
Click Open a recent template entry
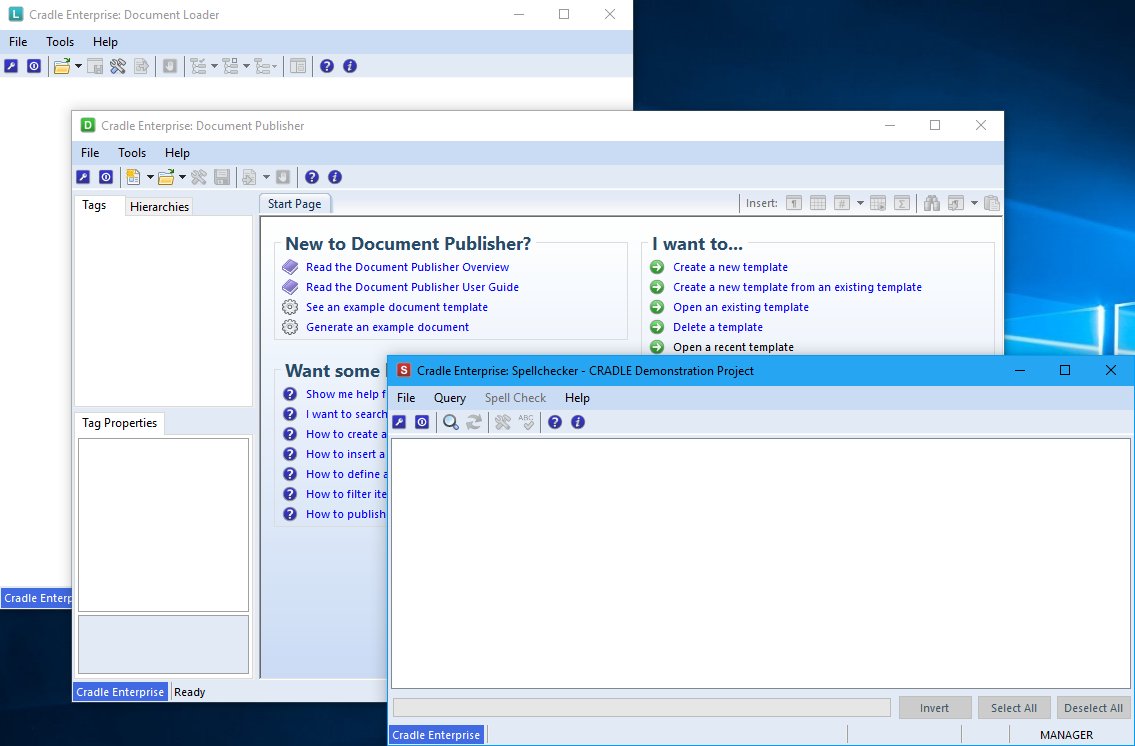tap(733, 347)
